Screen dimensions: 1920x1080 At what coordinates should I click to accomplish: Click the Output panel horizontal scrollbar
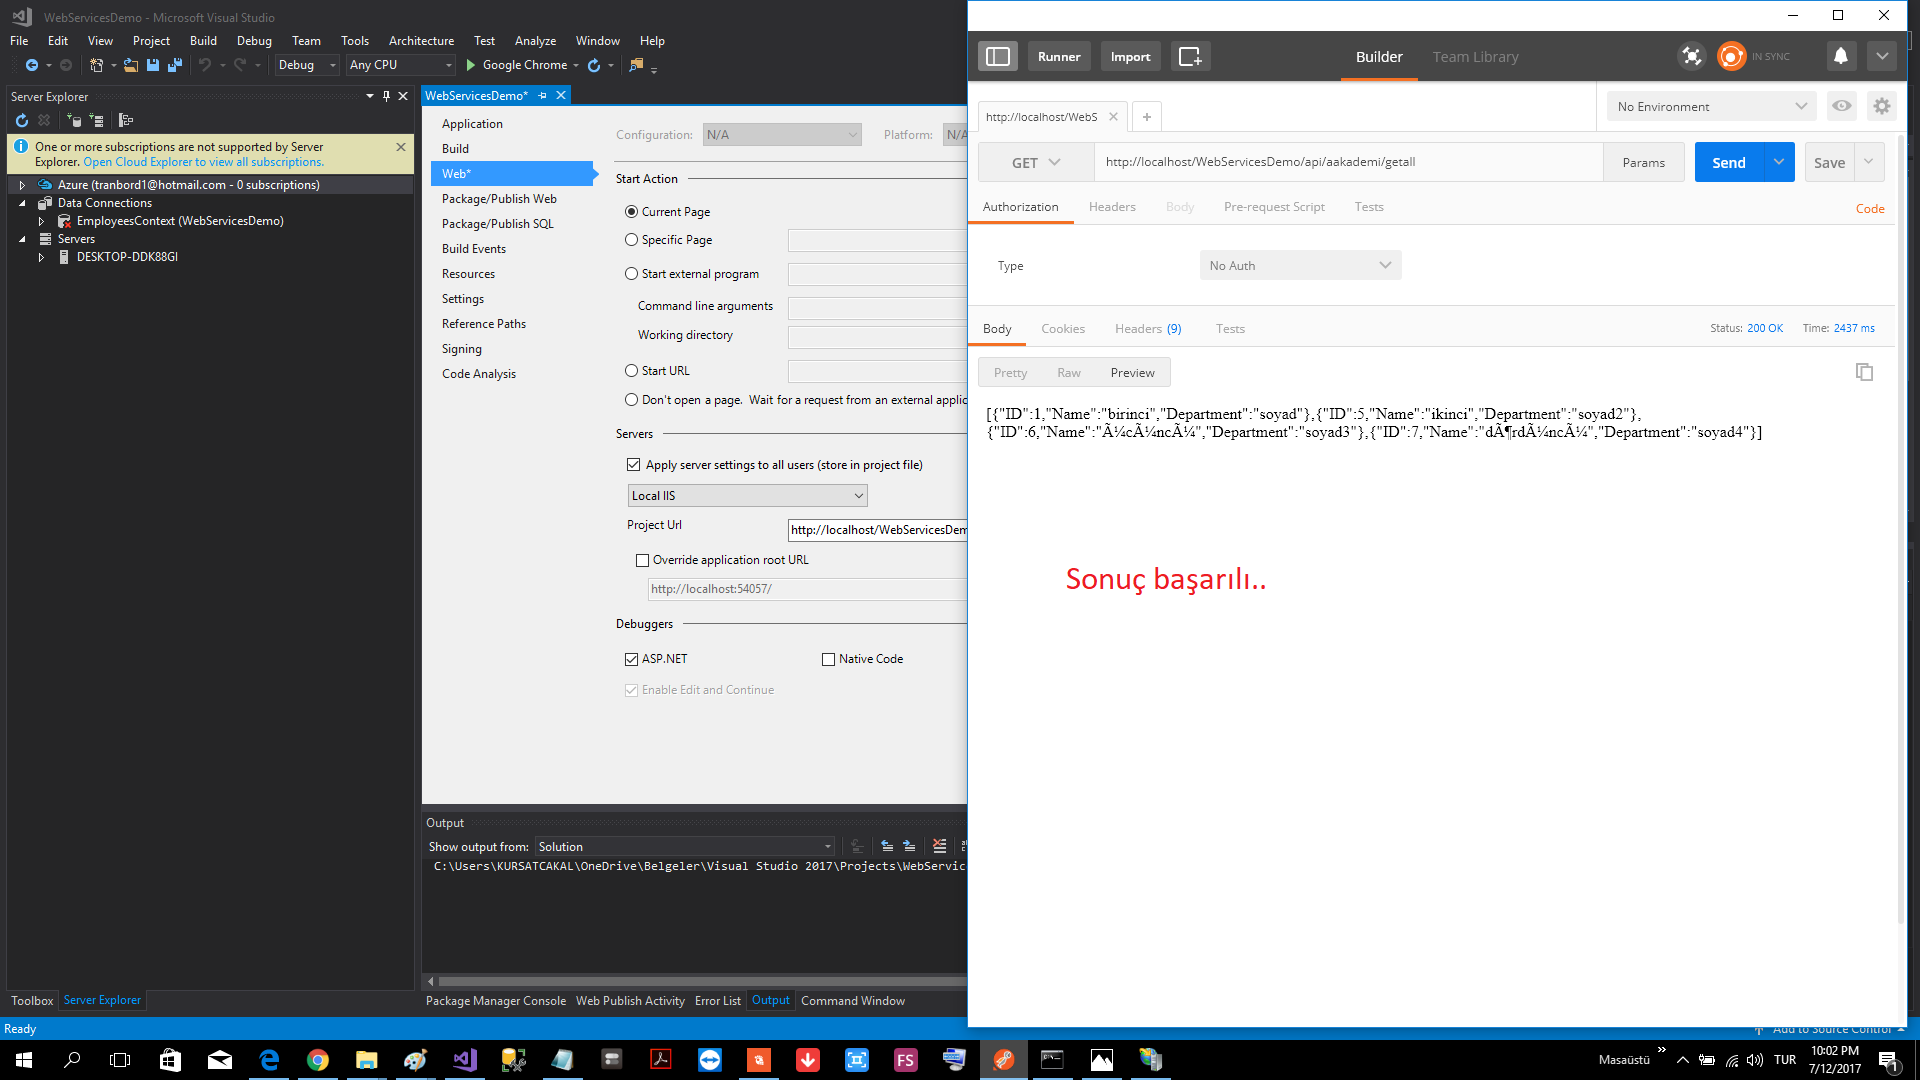700,982
